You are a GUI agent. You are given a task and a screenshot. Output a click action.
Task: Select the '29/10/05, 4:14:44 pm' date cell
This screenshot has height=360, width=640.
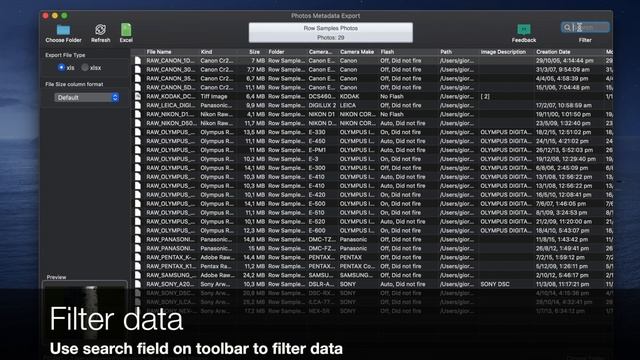point(564,60)
